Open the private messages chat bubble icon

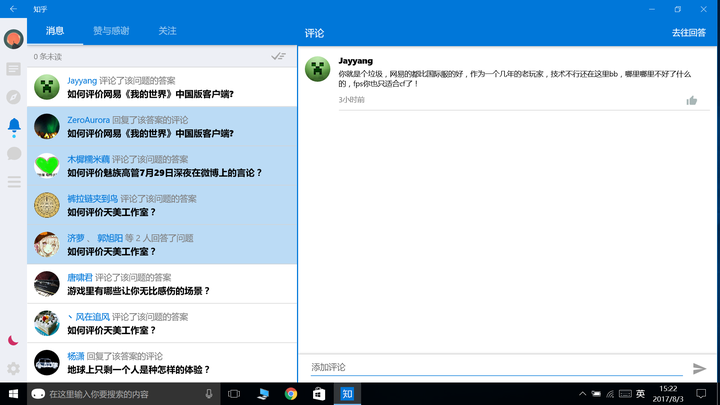(14, 153)
